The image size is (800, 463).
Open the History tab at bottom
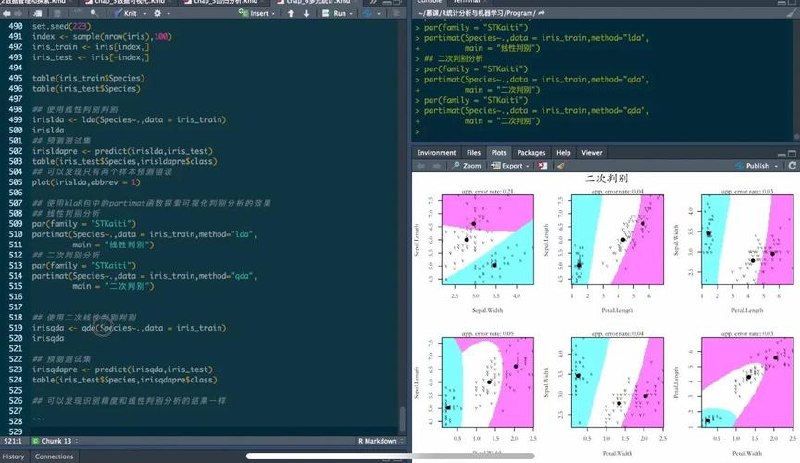[x=13, y=456]
